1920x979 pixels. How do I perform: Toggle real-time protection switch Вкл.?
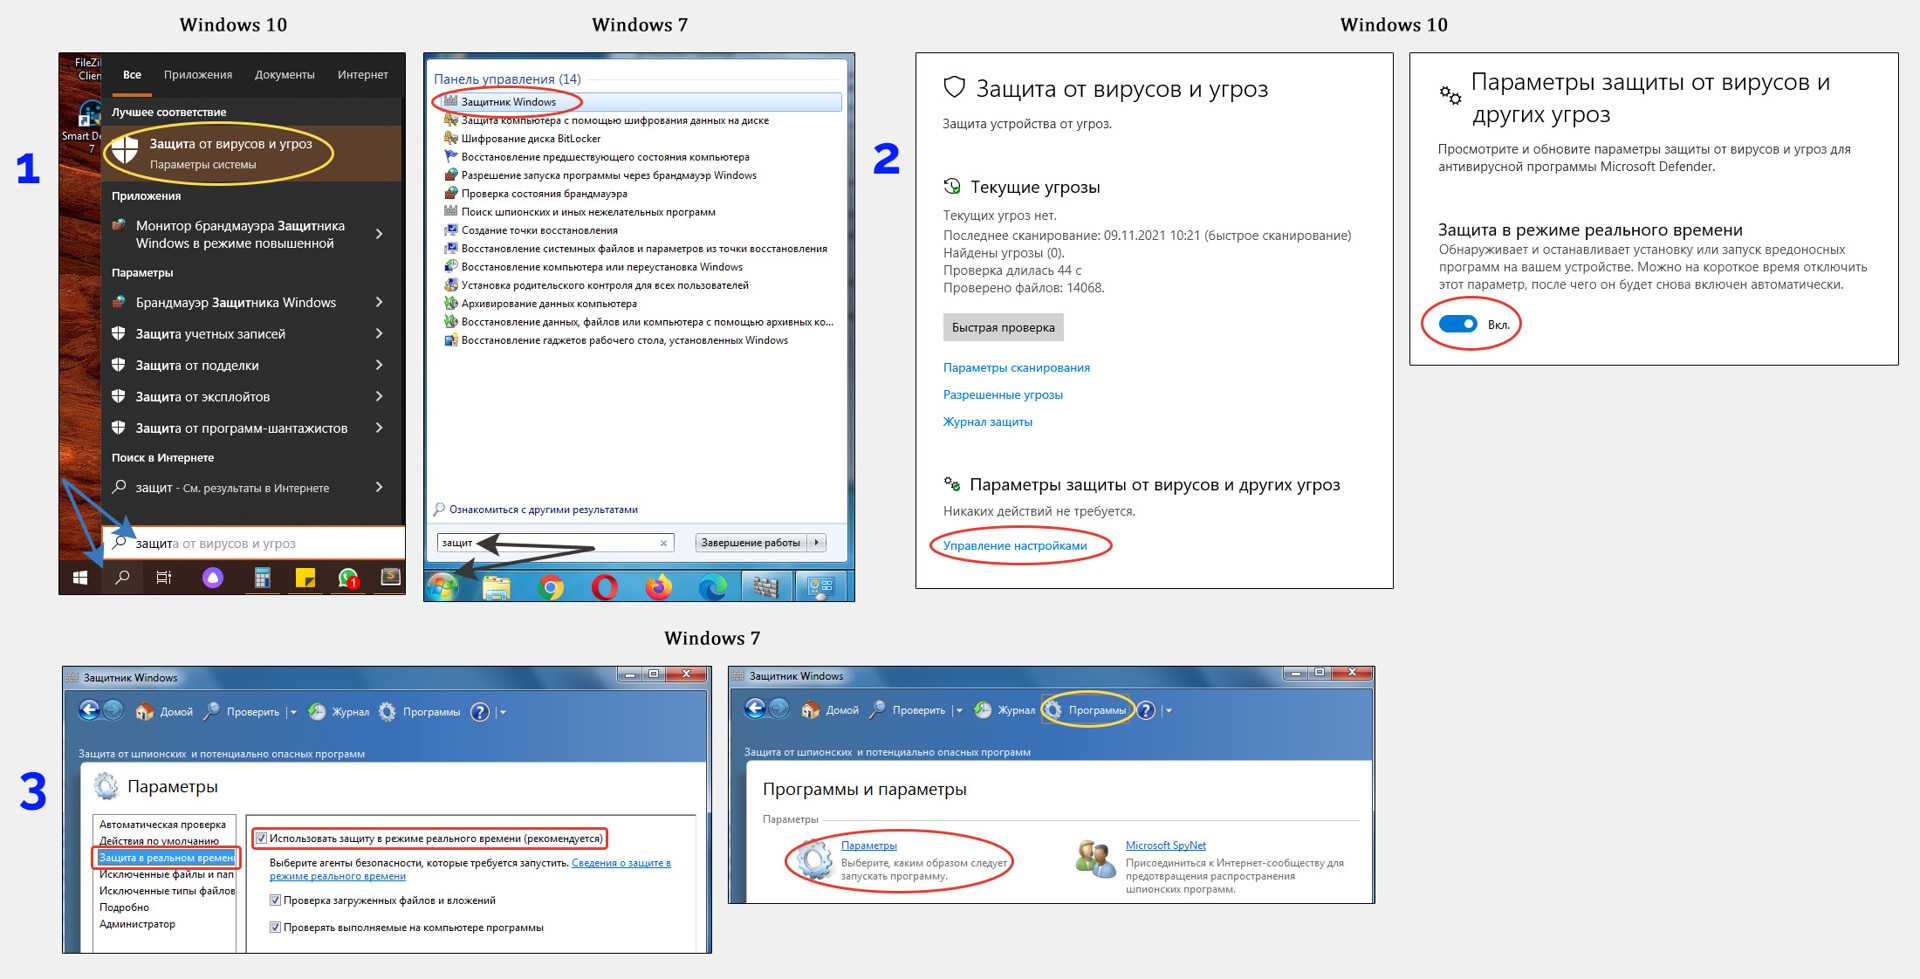pyautogui.click(x=1457, y=324)
